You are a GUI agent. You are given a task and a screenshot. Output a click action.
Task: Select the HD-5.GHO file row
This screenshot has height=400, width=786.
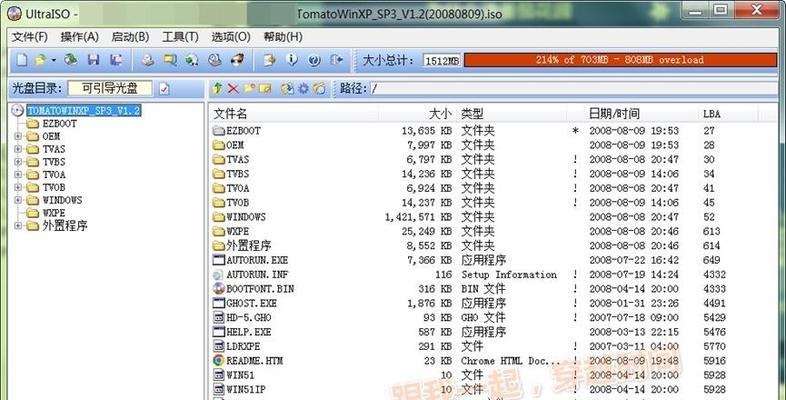494,318
